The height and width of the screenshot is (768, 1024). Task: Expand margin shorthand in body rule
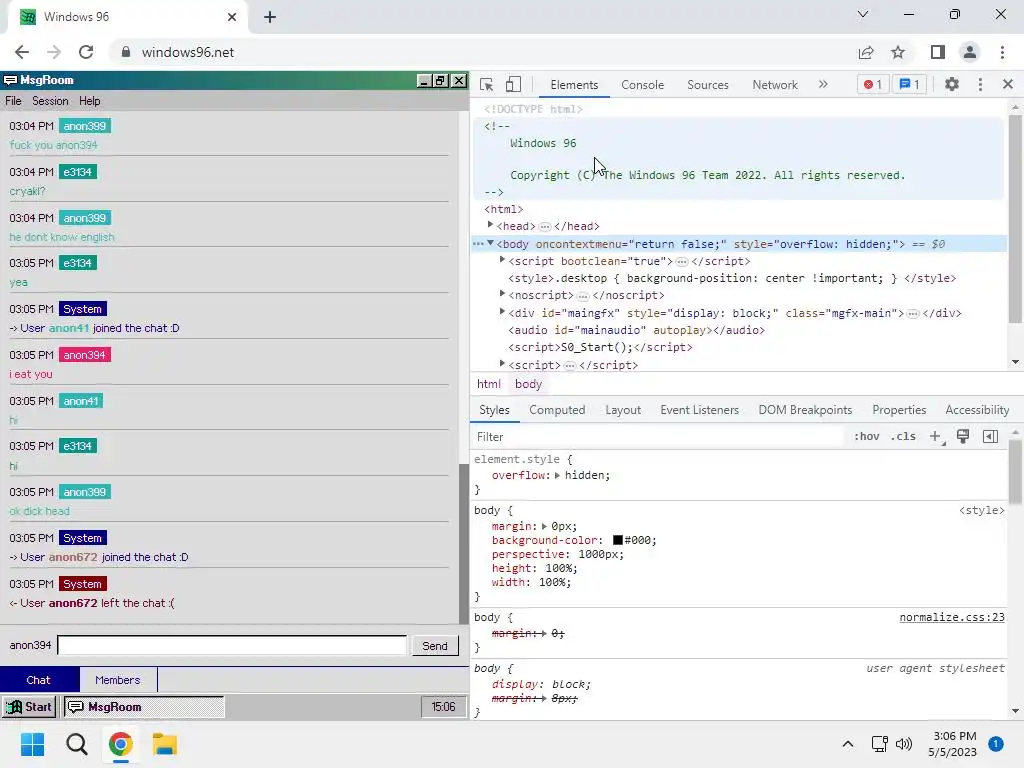(x=544, y=526)
